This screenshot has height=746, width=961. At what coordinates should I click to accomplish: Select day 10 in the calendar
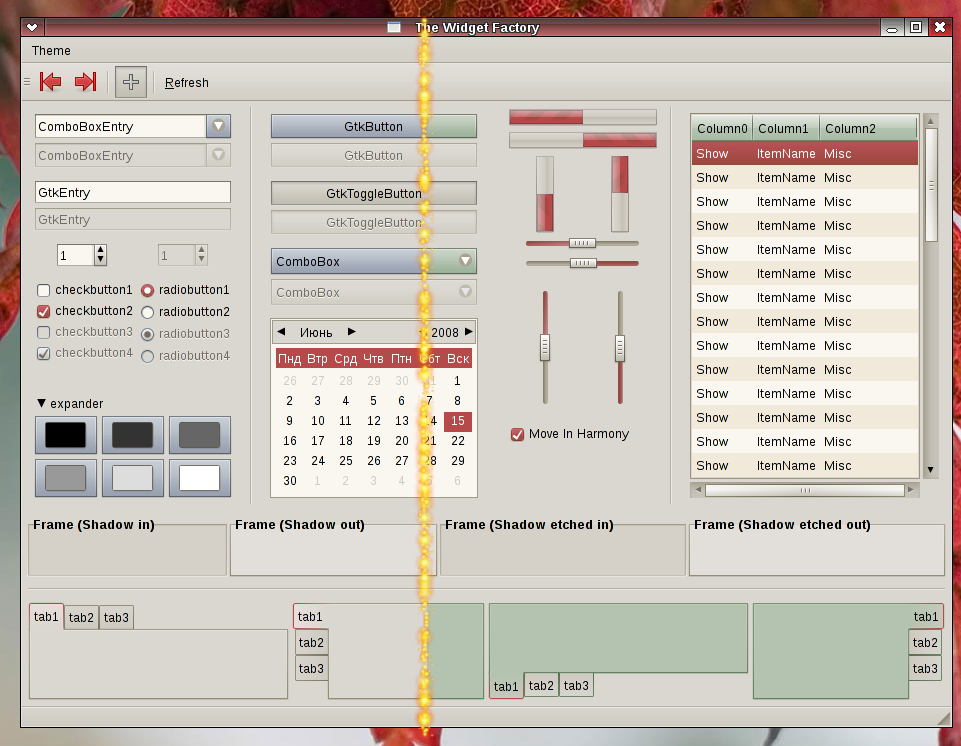click(x=317, y=421)
